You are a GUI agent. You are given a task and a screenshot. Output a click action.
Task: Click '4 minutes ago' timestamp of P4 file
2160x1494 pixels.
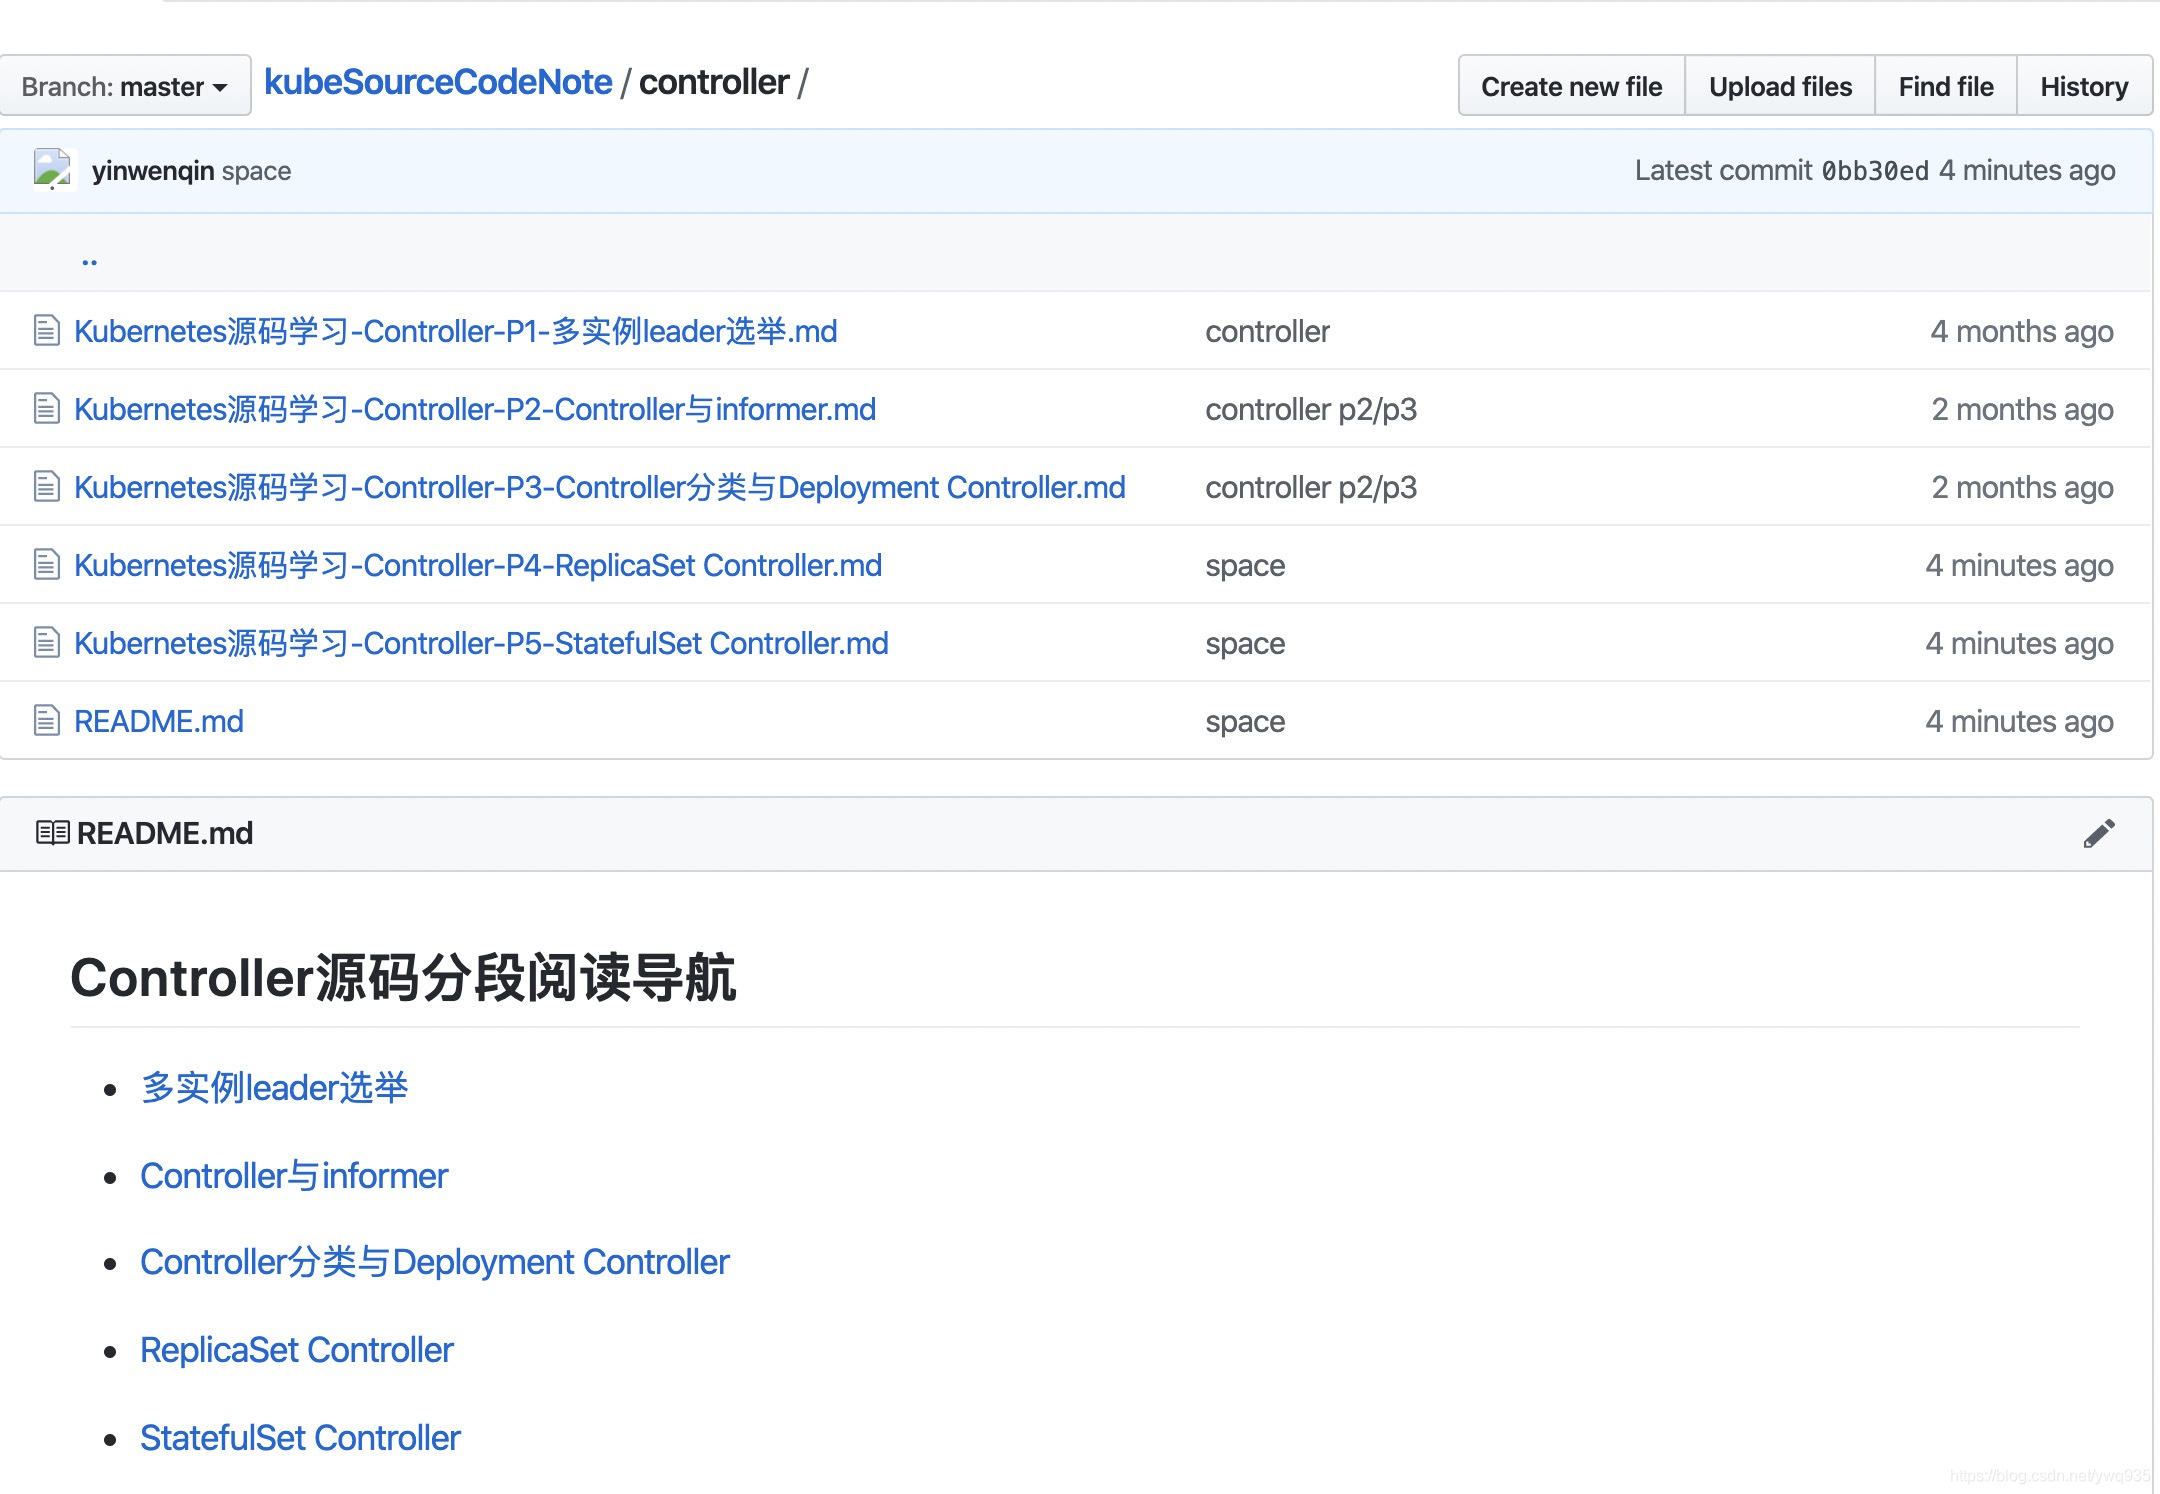click(x=2019, y=565)
